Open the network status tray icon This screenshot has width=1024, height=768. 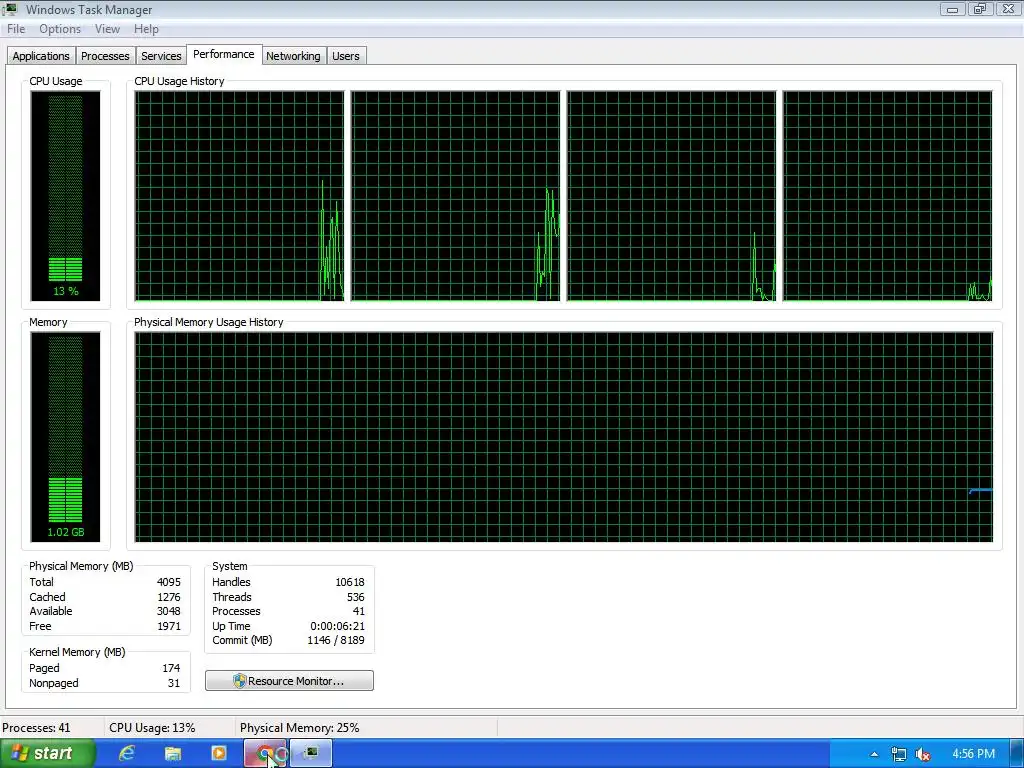coord(899,754)
